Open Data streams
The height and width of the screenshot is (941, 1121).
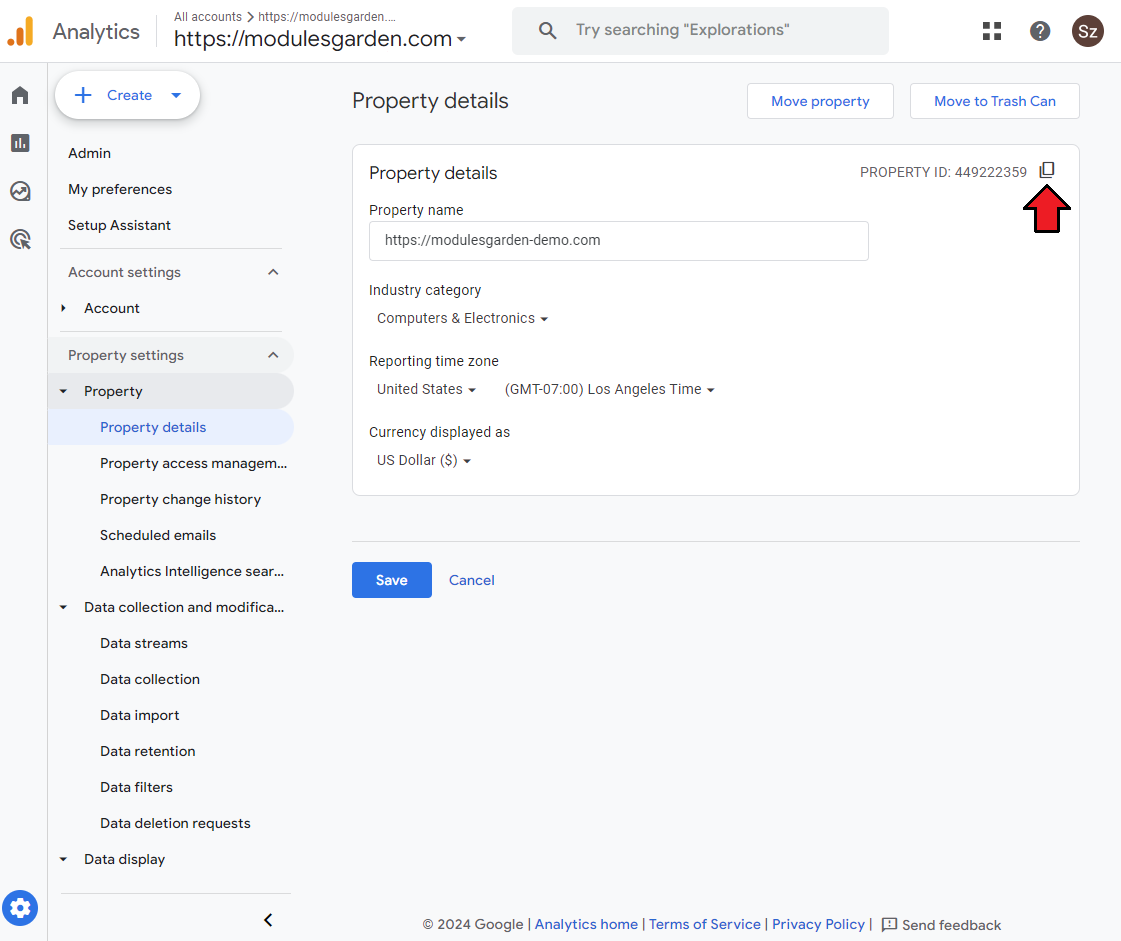[144, 643]
